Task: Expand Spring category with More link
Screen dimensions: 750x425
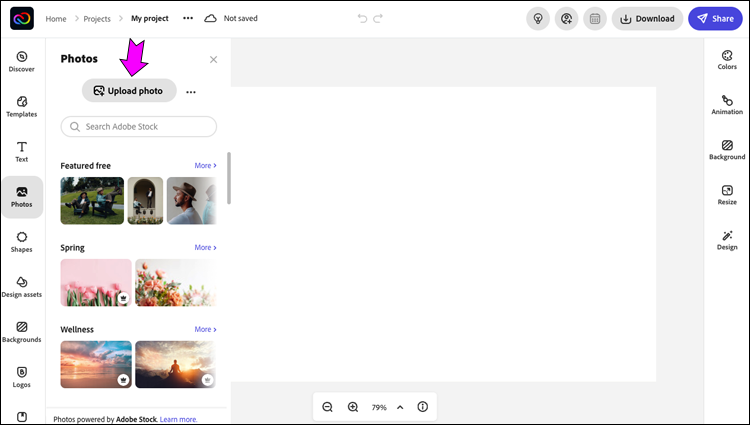Action: coord(205,247)
